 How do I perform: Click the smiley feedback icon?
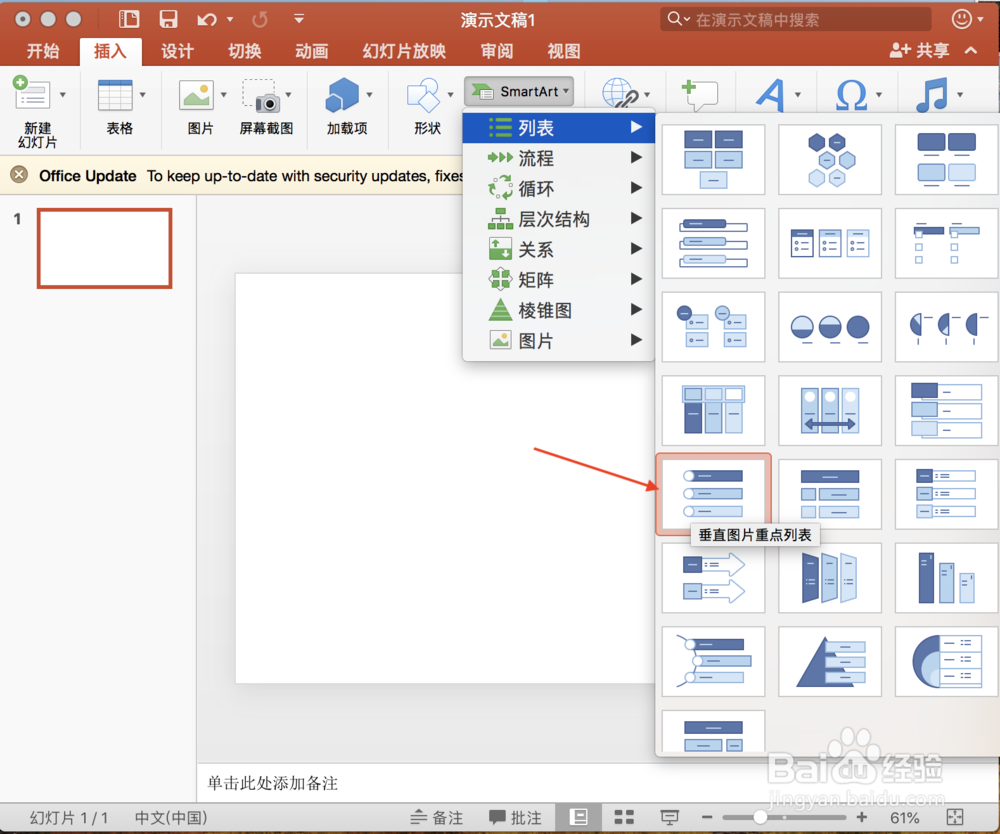click(x=962, y=19)
